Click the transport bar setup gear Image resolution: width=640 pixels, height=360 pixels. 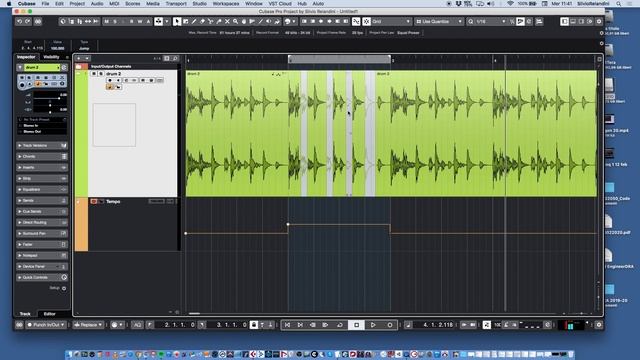599,325
